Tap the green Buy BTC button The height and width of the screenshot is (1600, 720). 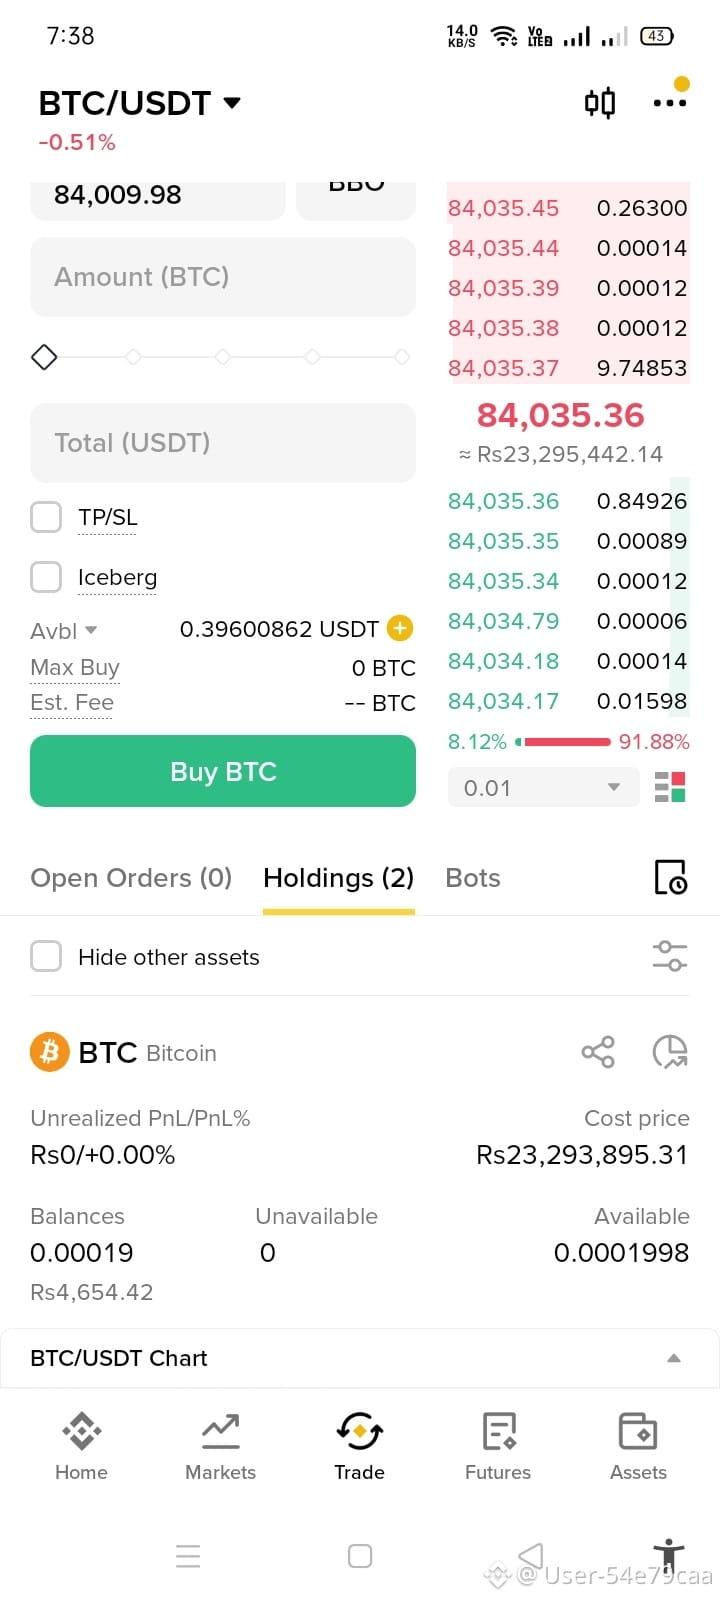[x=223, y=771]
